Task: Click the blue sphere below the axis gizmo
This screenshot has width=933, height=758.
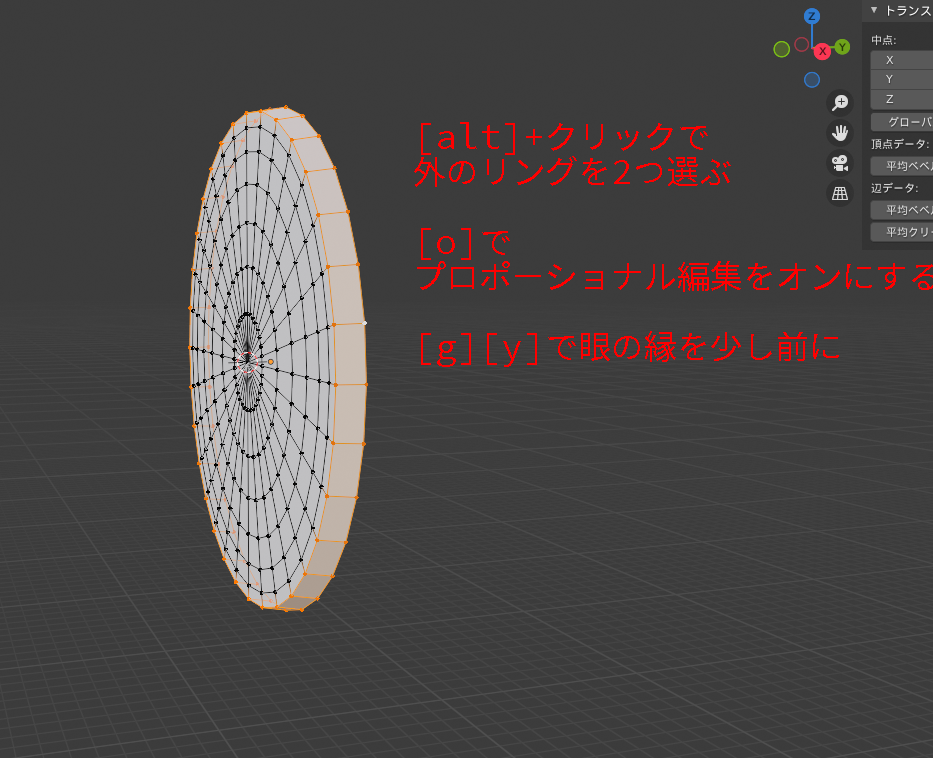Action: tap(811, 78)
